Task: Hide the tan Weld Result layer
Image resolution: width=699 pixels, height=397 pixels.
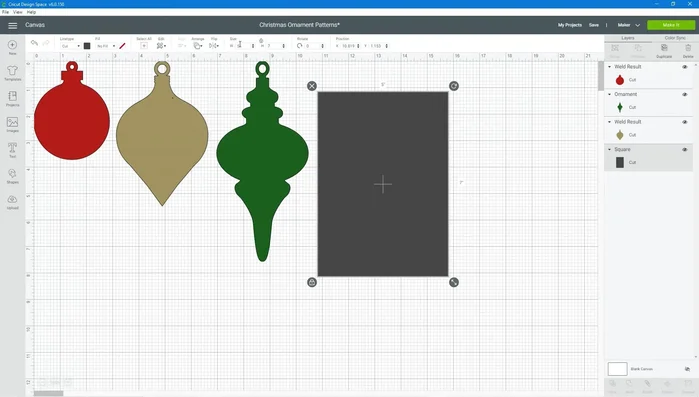Action: [x=685, y=122]
